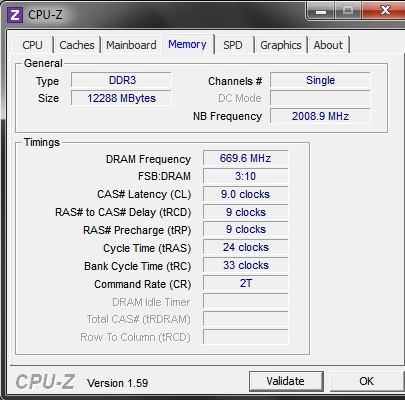
Task: Click the NB Frequency label
Action: pos(227,116)
